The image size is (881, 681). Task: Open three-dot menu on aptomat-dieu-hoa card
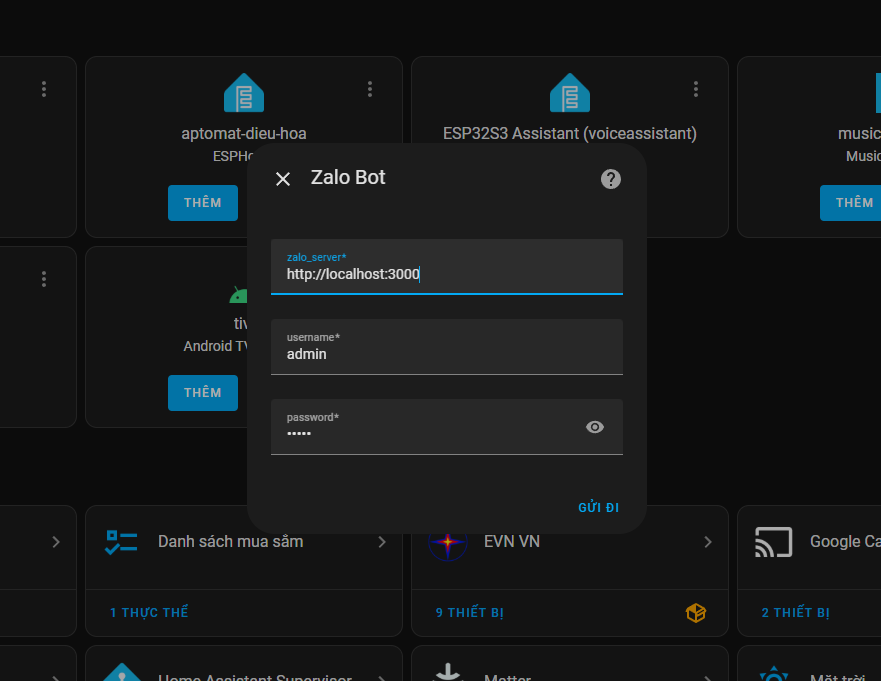(x=370, y=89)
